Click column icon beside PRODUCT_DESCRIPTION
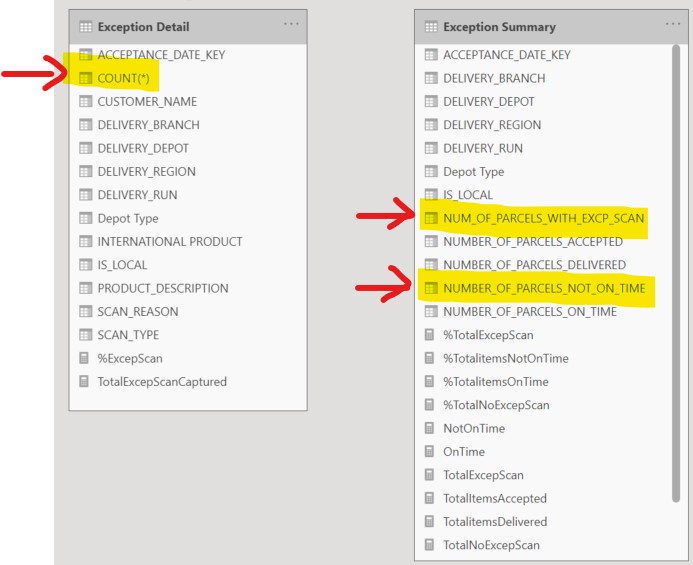Image resolution: width=693 pixels, height=565 pixels. pyautogui.click(x=85, y=288)
